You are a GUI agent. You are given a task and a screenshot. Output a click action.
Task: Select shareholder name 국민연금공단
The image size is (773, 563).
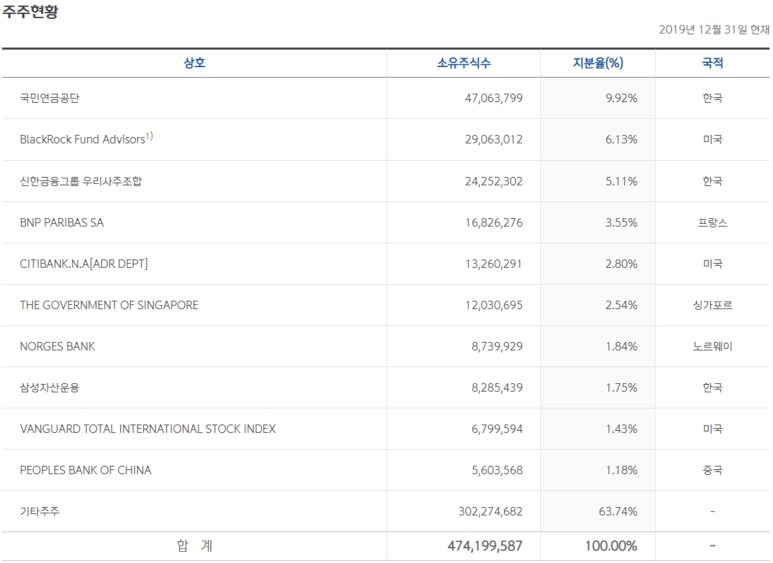click(49, 98)
